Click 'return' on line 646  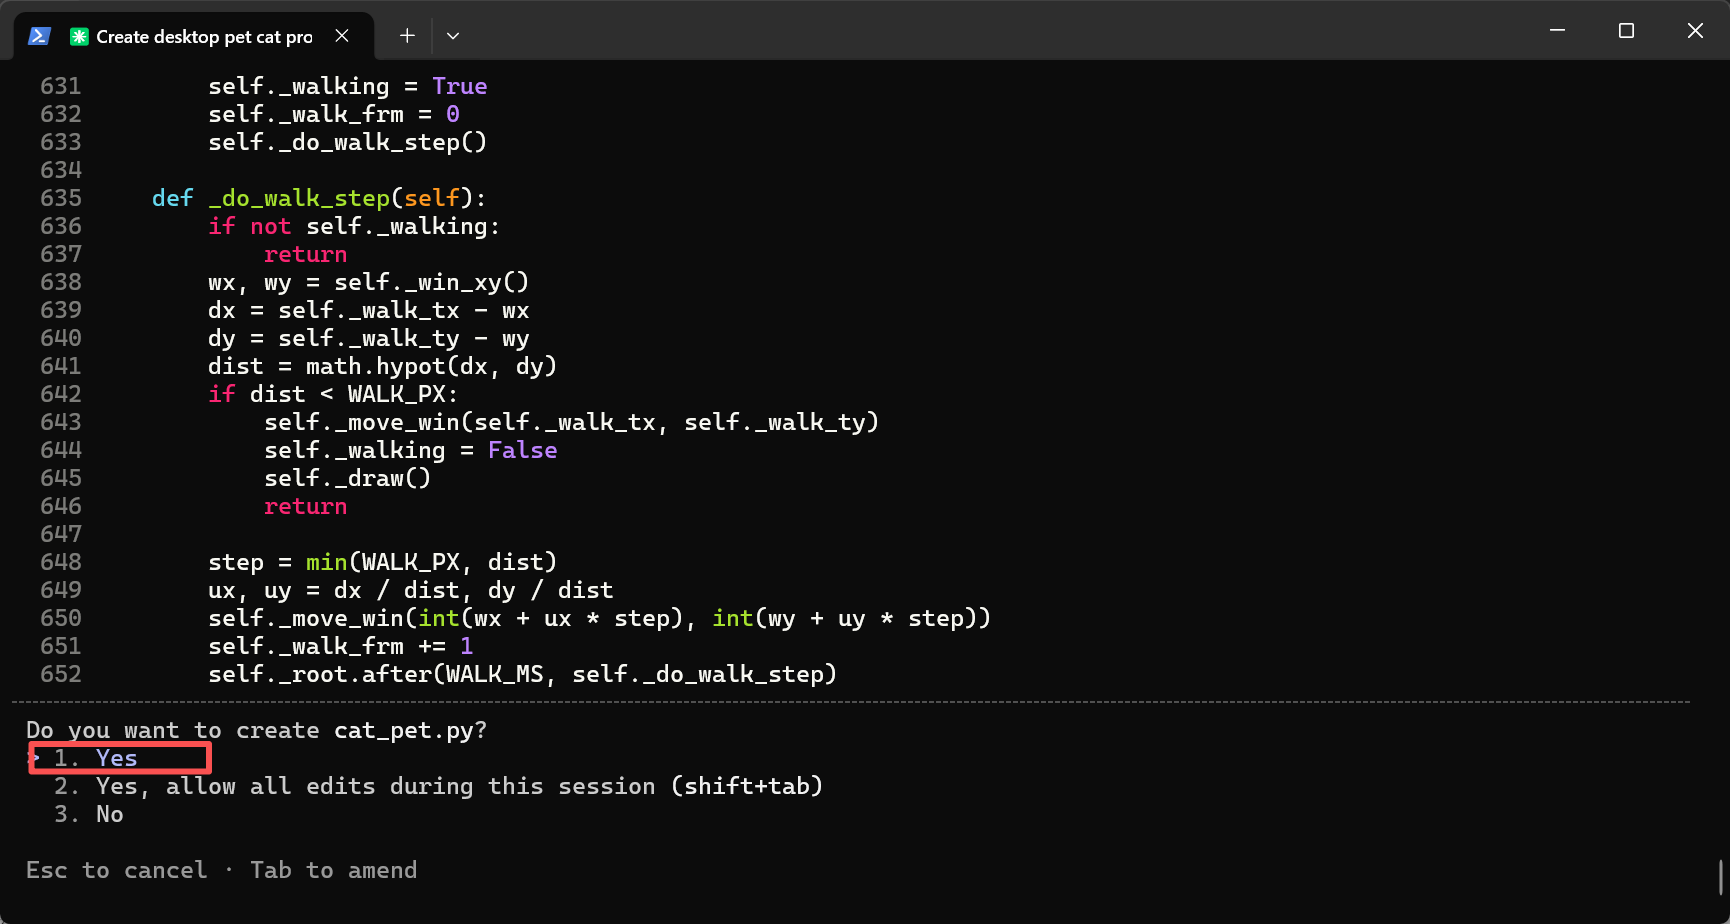pos(305,506)
